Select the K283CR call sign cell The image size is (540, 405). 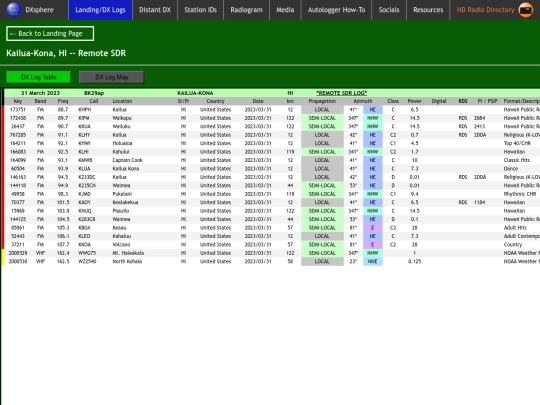[87, 219]
